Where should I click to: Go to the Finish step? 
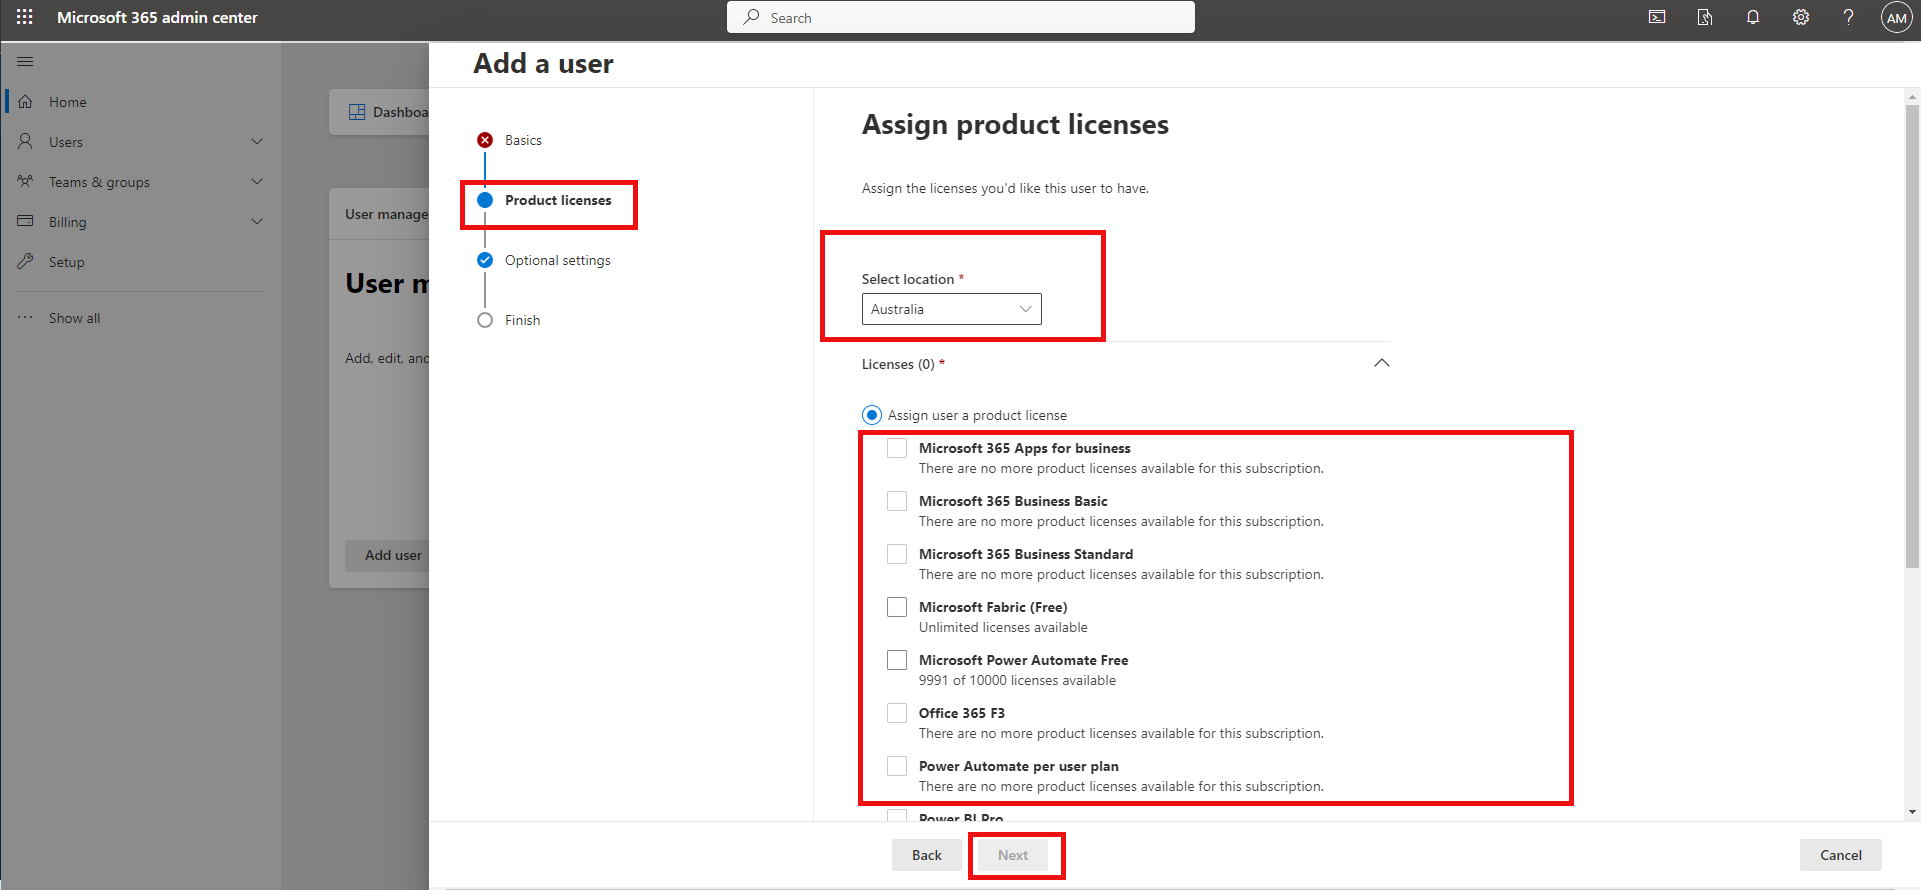522,320
